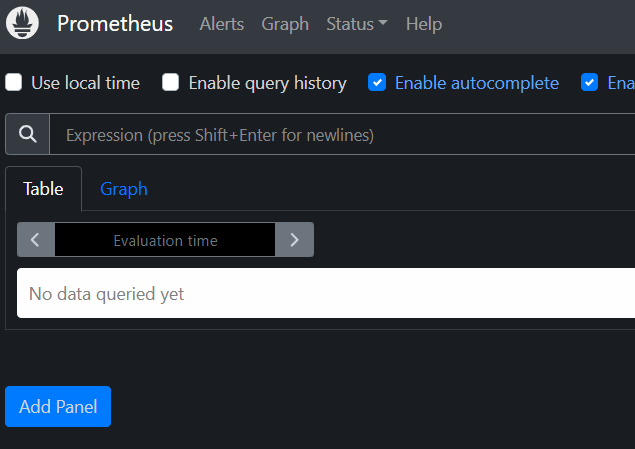The image size is (635, 449).
Task: Toggle the Enable query history checkbox
Action: click(171, 83)
